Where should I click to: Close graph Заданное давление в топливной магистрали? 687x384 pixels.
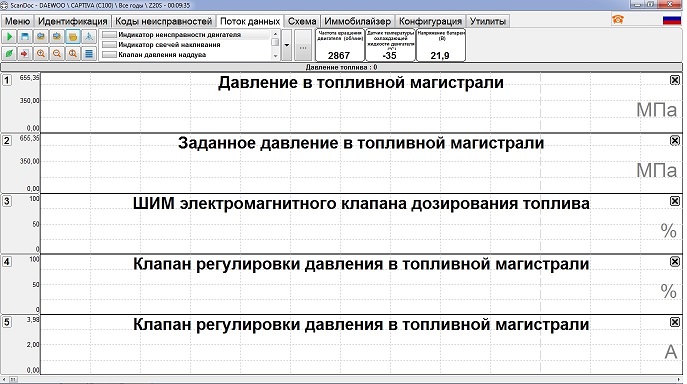click(675, 140)
